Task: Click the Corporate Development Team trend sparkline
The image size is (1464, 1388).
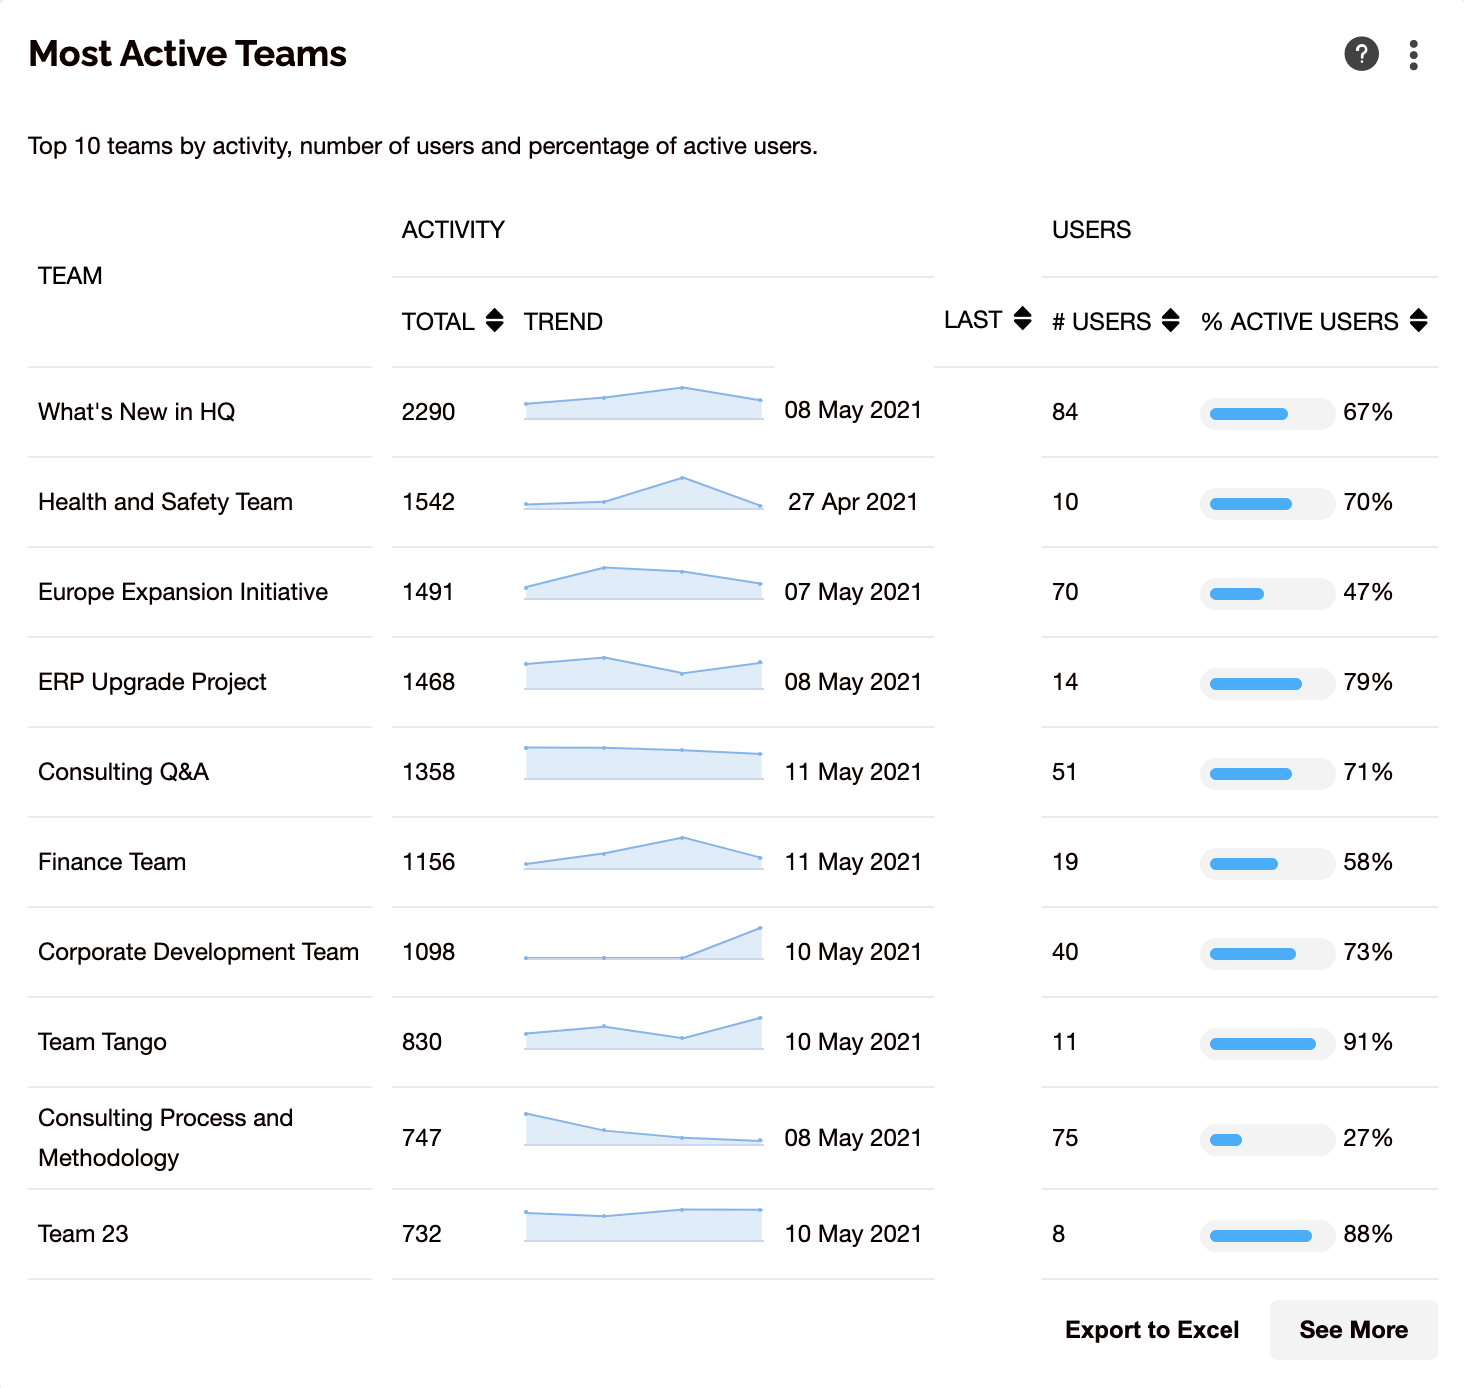Action: (x=643, y=943)
